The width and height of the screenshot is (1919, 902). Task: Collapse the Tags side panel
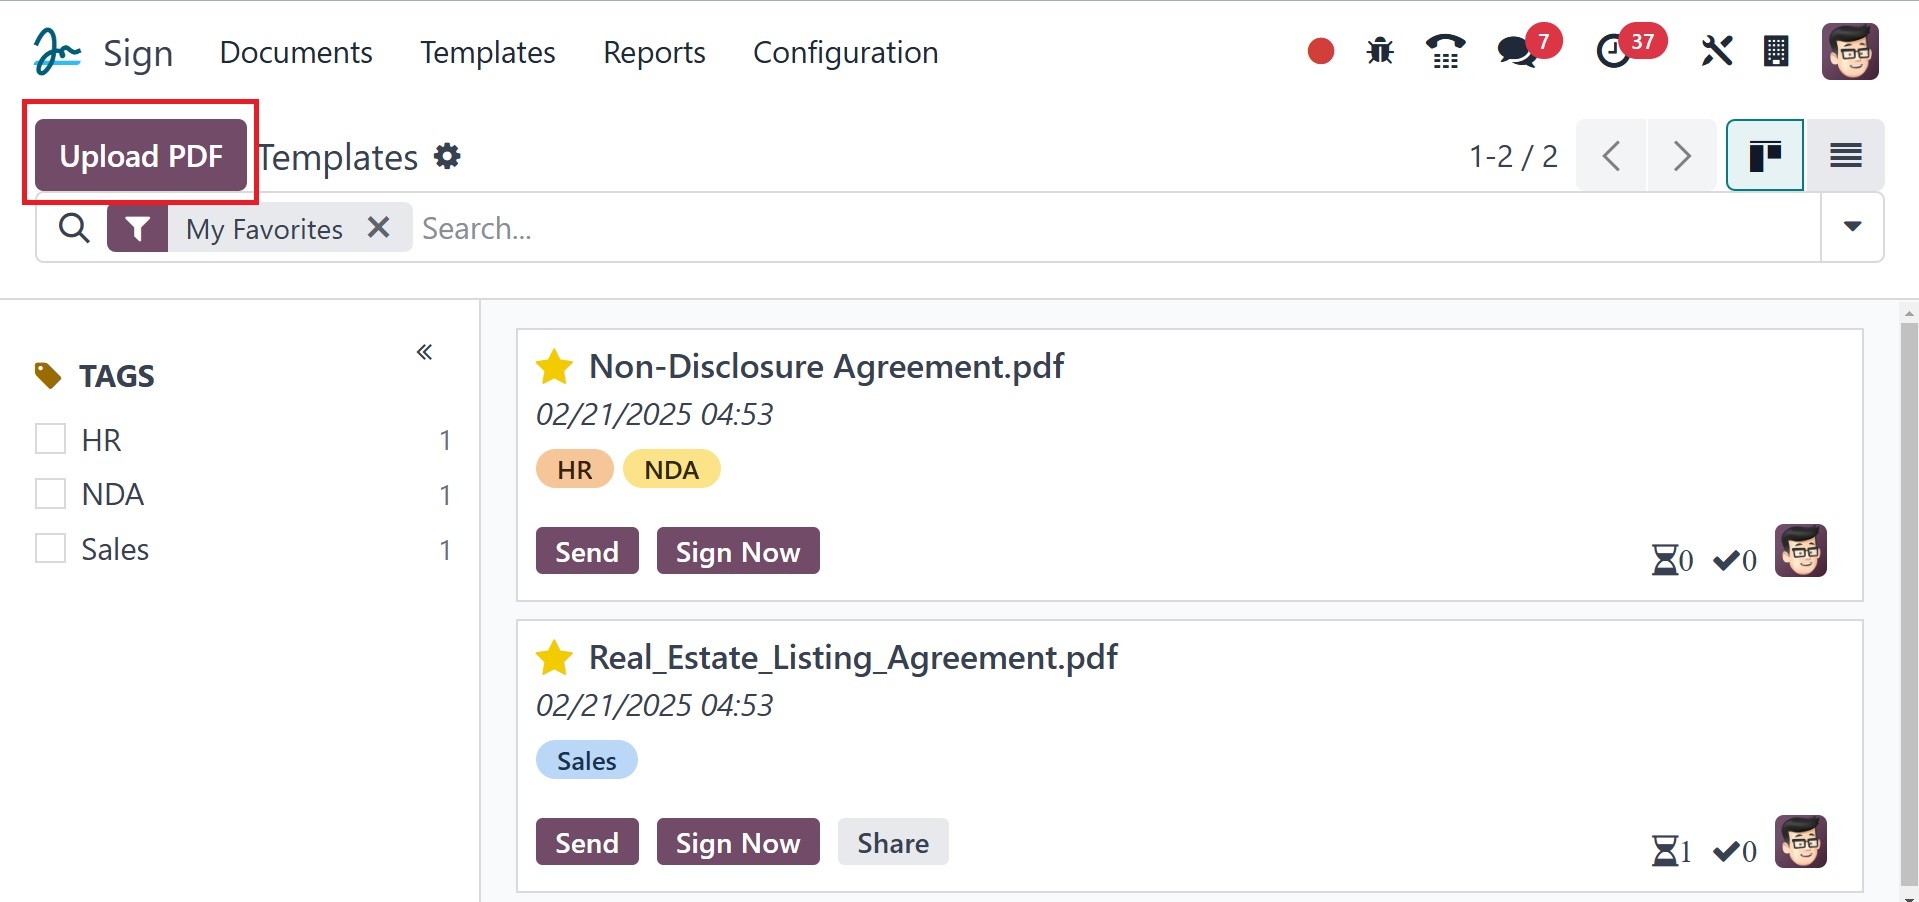[424, 352]
